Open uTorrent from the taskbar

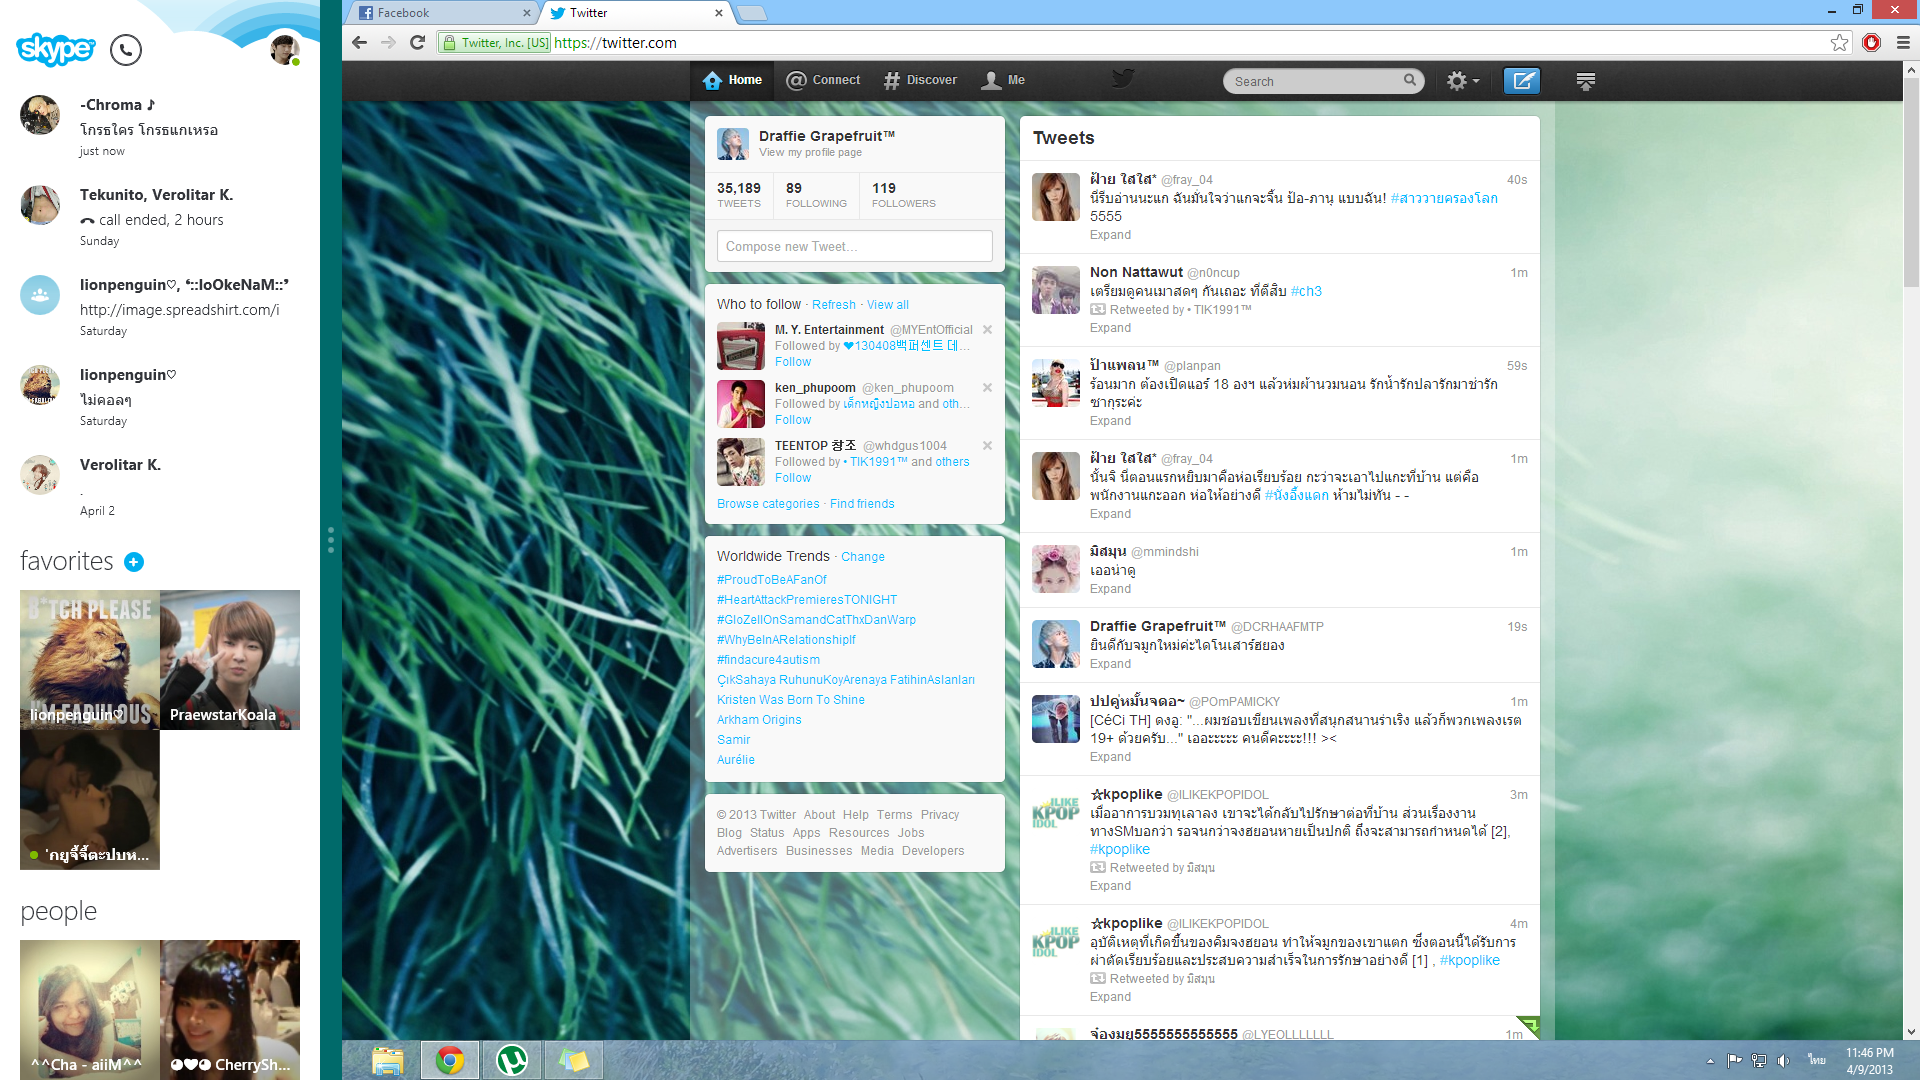pyautogui.click(x=512, y=1060)
